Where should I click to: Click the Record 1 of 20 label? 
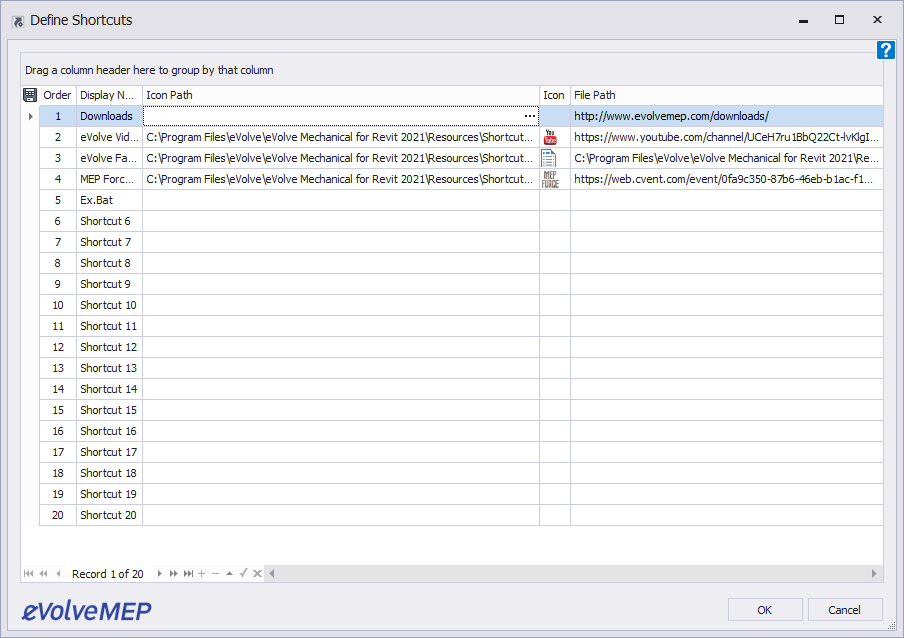108,574
